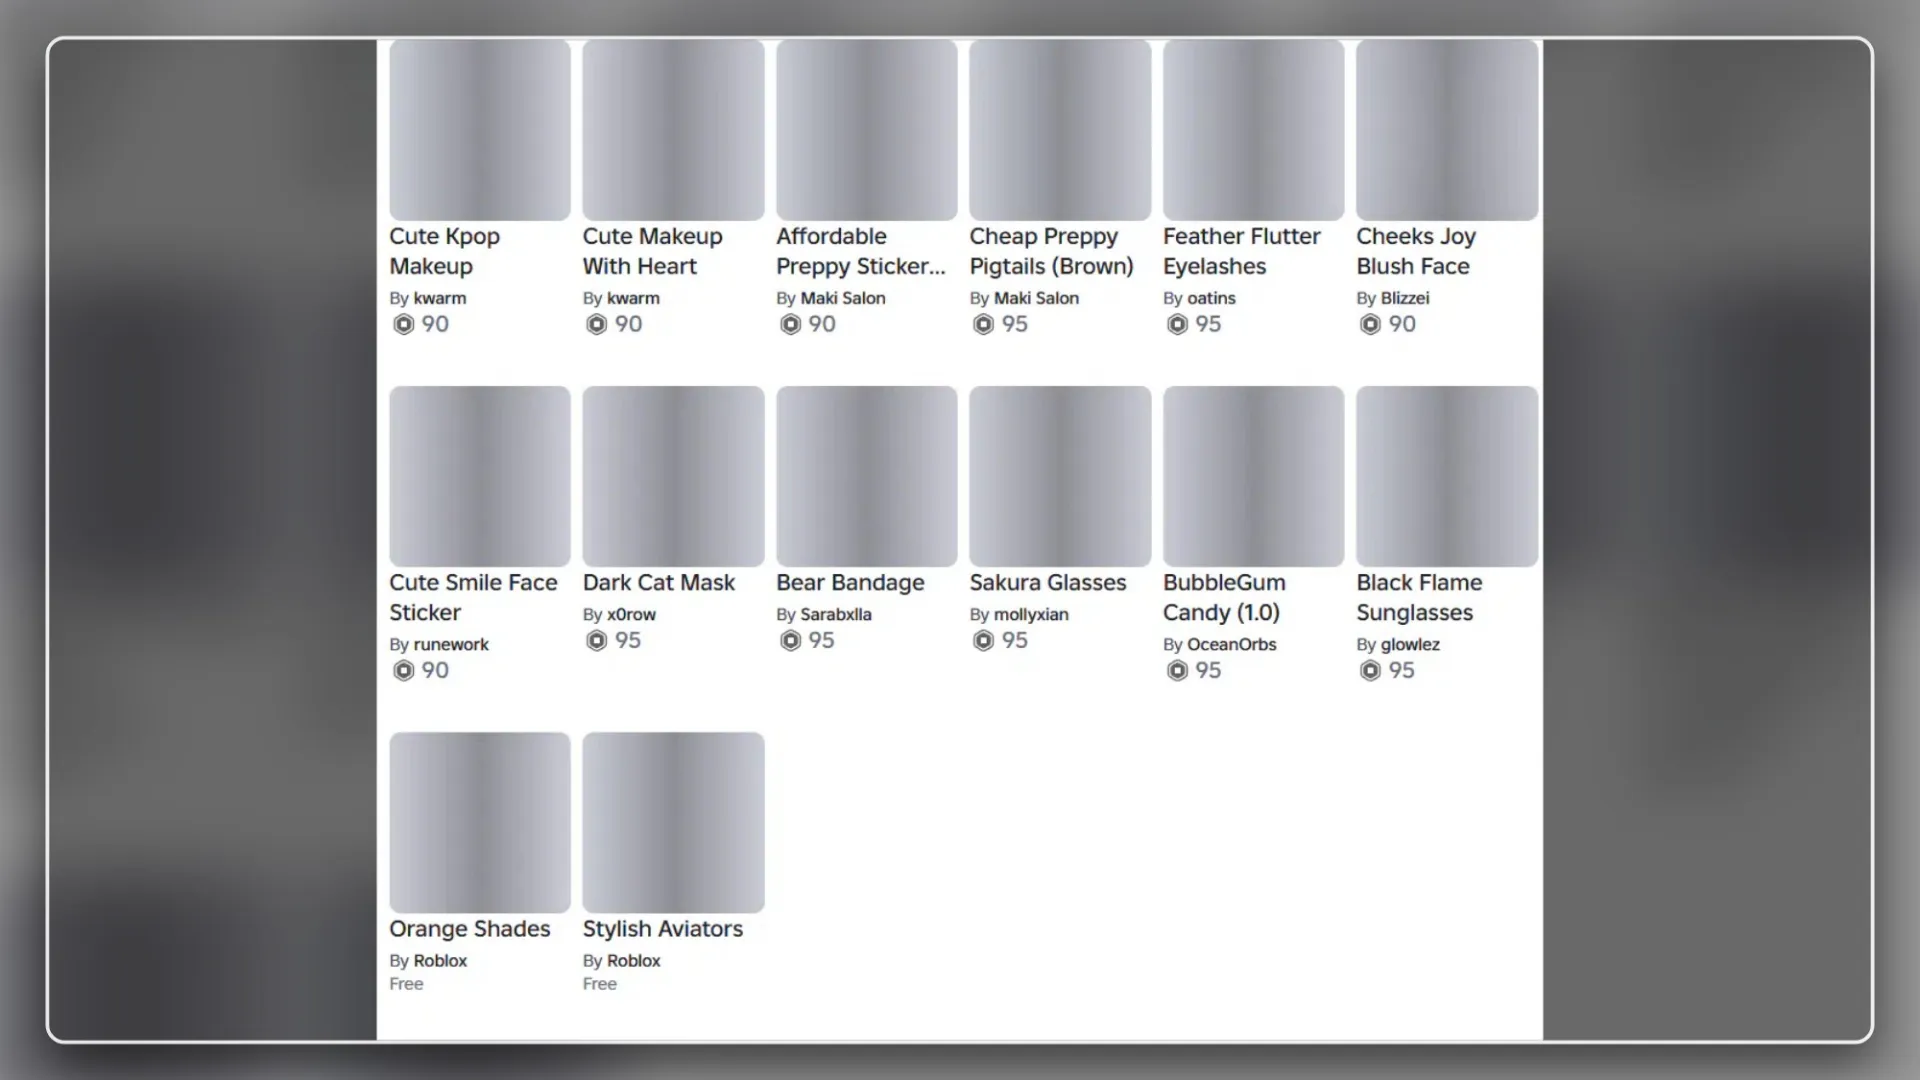
Task: Open Maki Salon creator link under Pigtails
Action: click(1036, 298)
